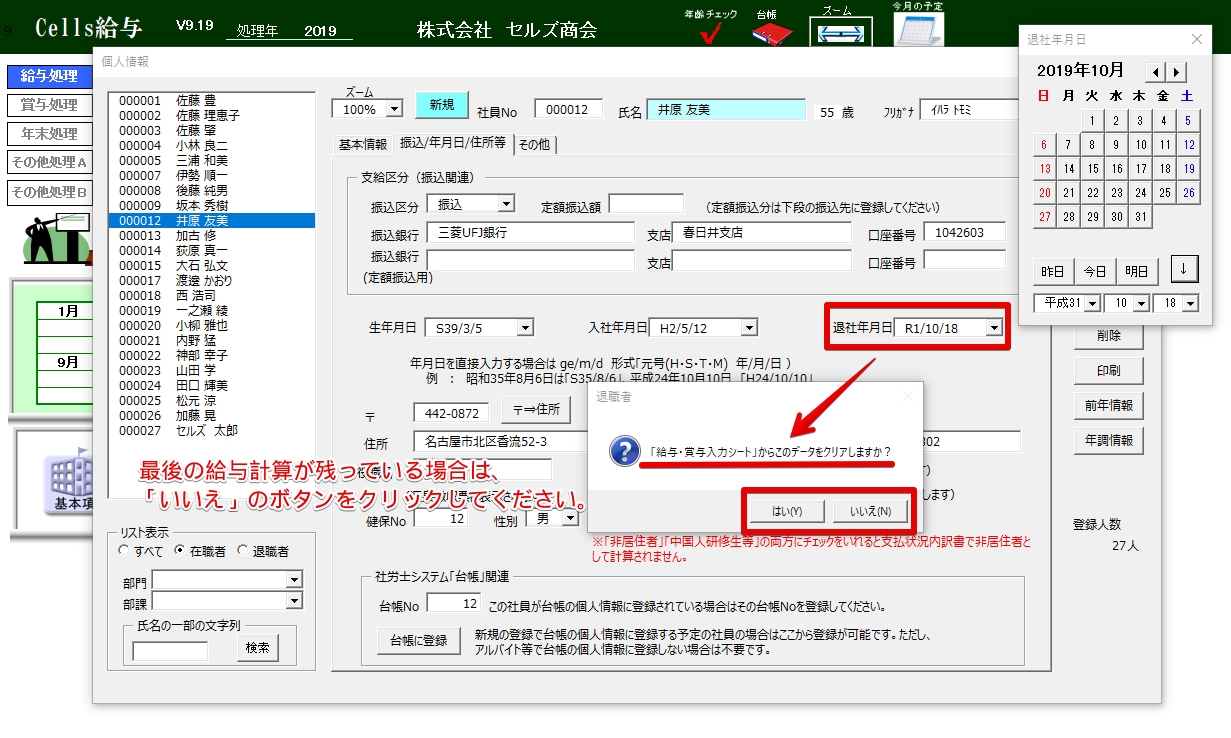Click the down arrow button in calendar
The width and height of the screenshot is (1231, 738).
pos(1184,269)
